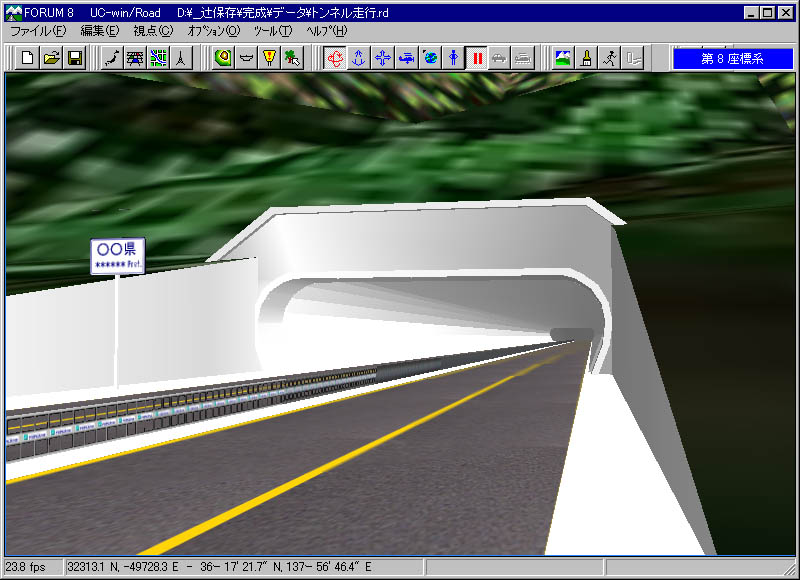
Task: Toggle the red rotate view mode button
Action: click(x=336, y=58)
